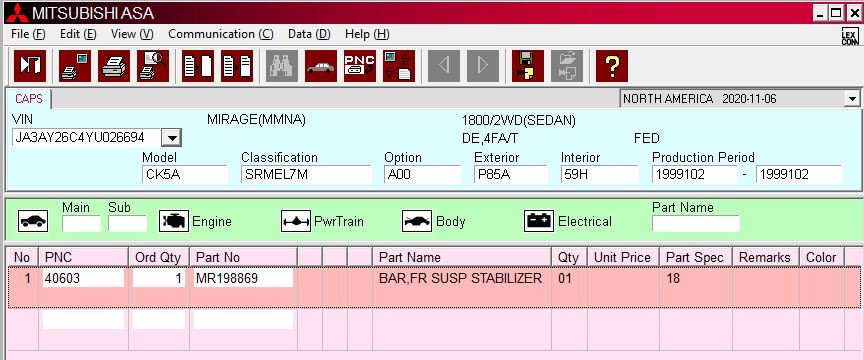This screenshot has width=864, height=360.
Task: Click the PNC toolbar icon
Action: point(360,66)
